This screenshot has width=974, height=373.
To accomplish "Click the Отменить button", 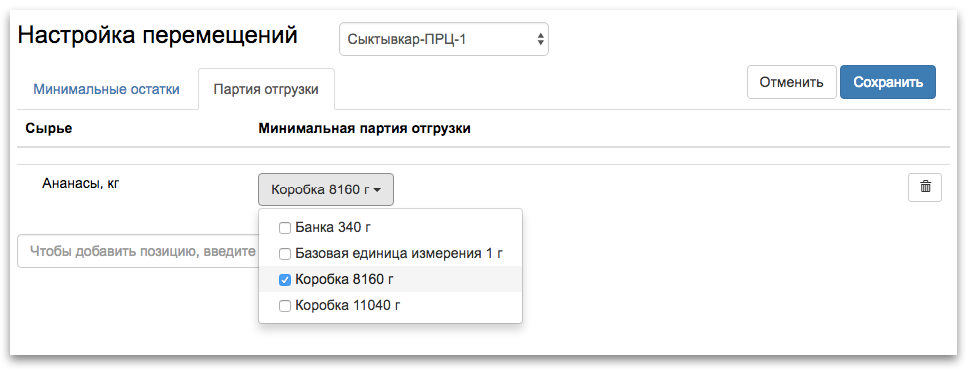I will click(x=791, y=82).
